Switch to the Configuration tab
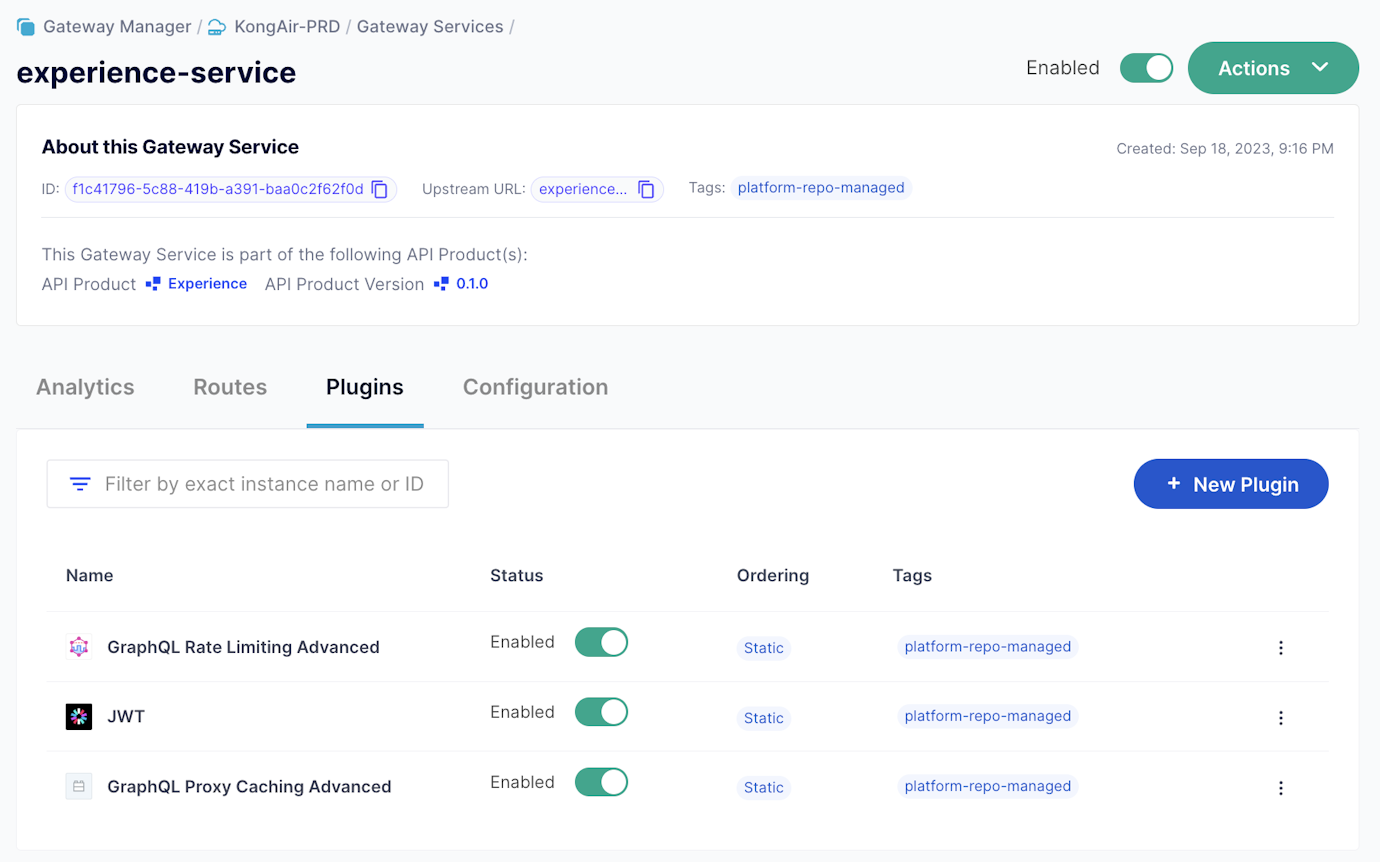The width and height of the screenshot is (1380, 862). (x=535, y=387)
